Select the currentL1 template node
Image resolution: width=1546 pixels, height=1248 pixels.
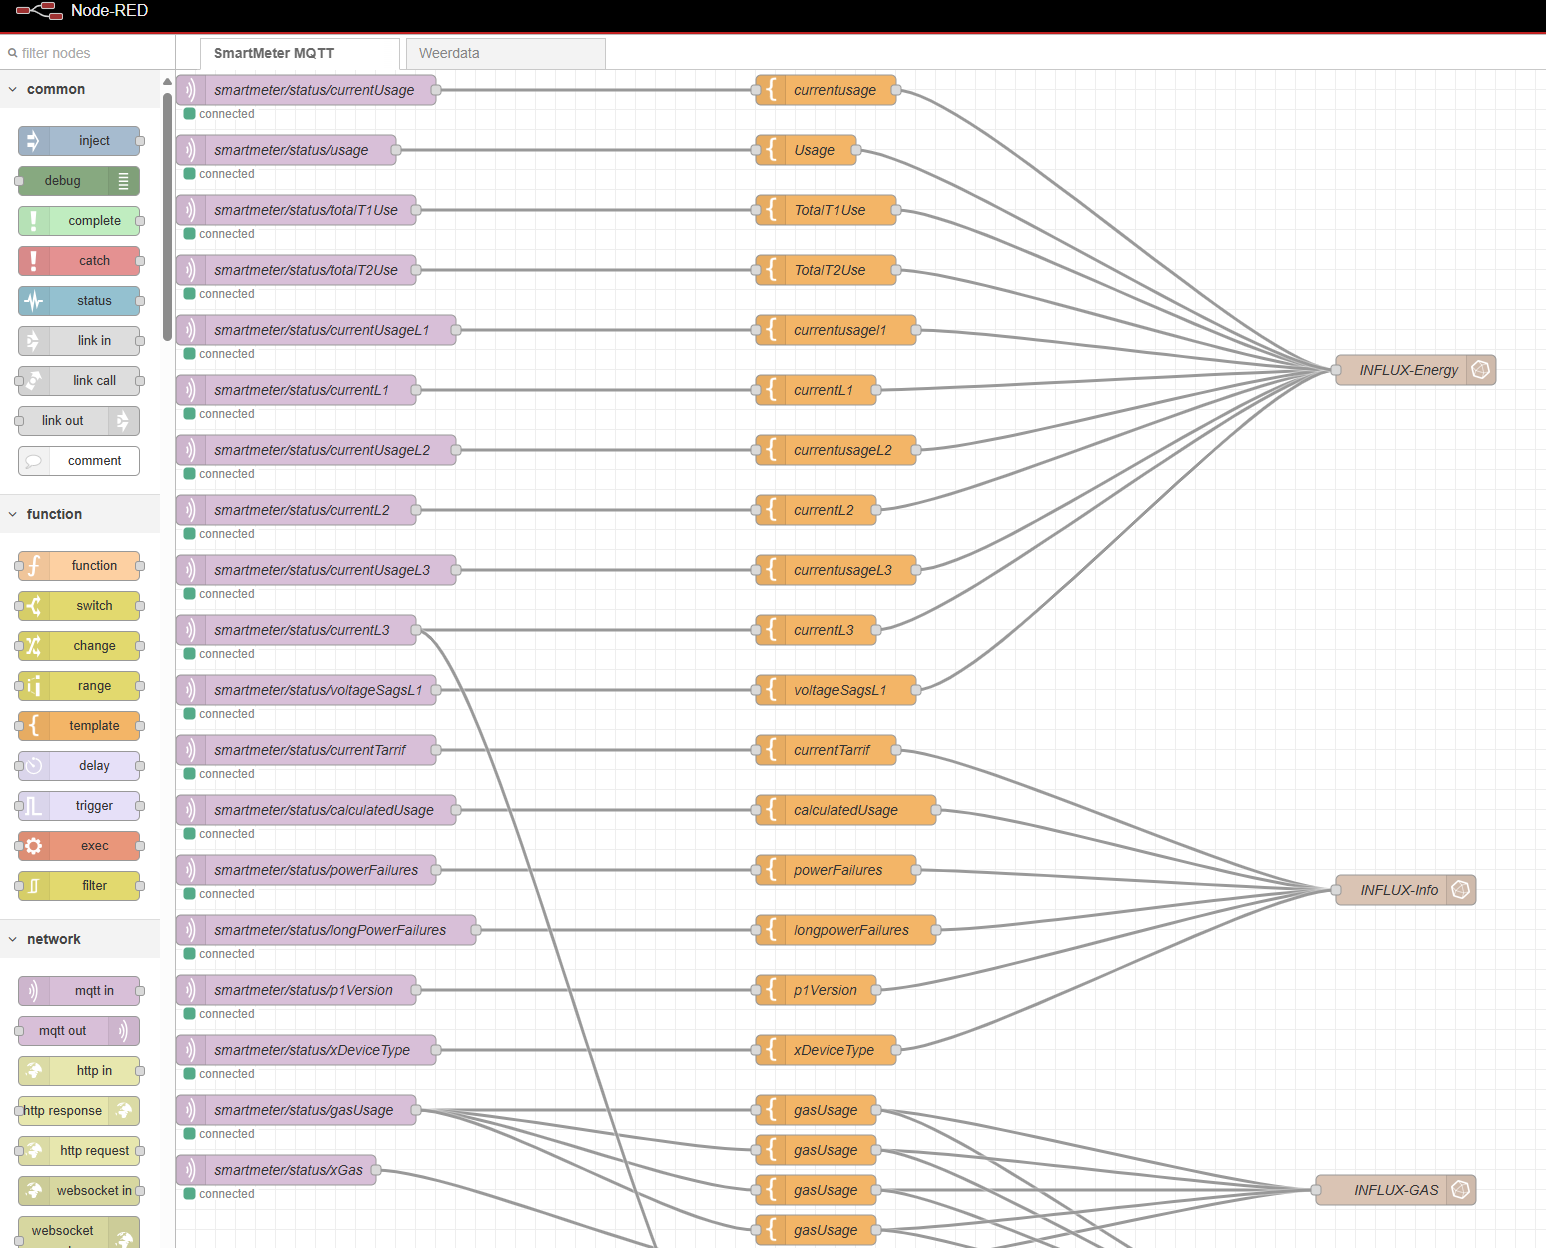(816, 390)
